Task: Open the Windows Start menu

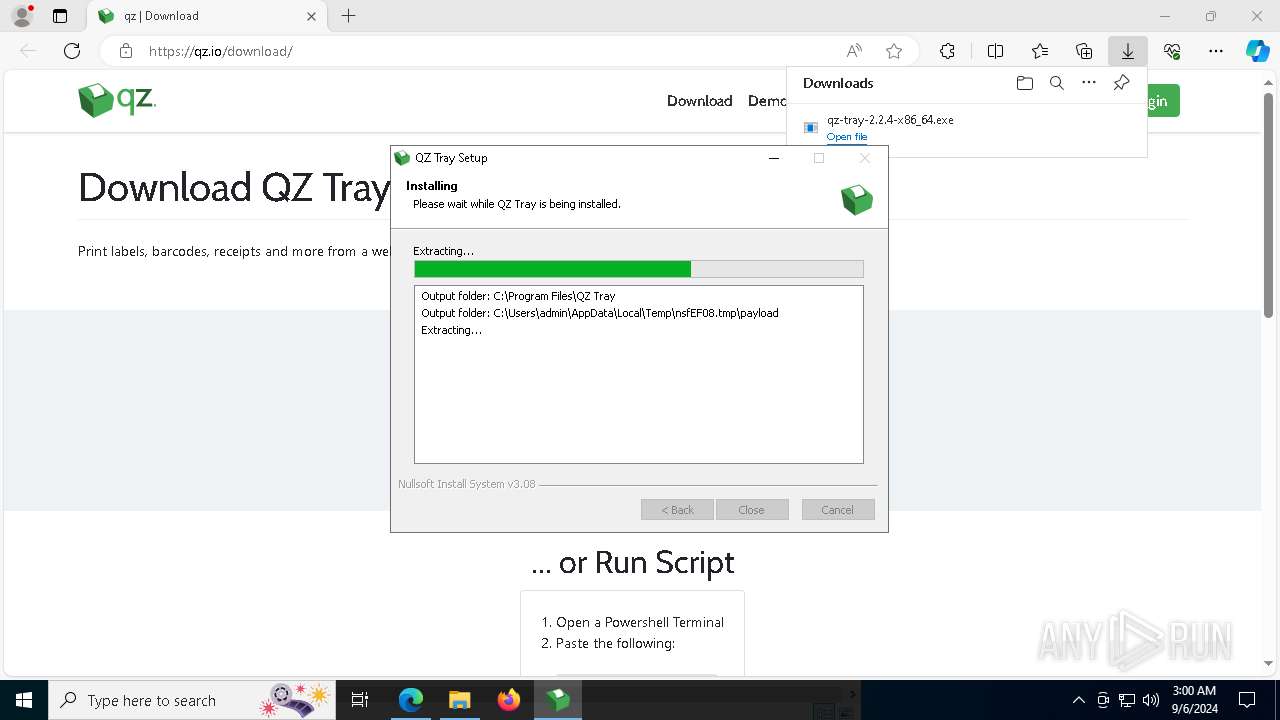Action: (x=24, y=700)
